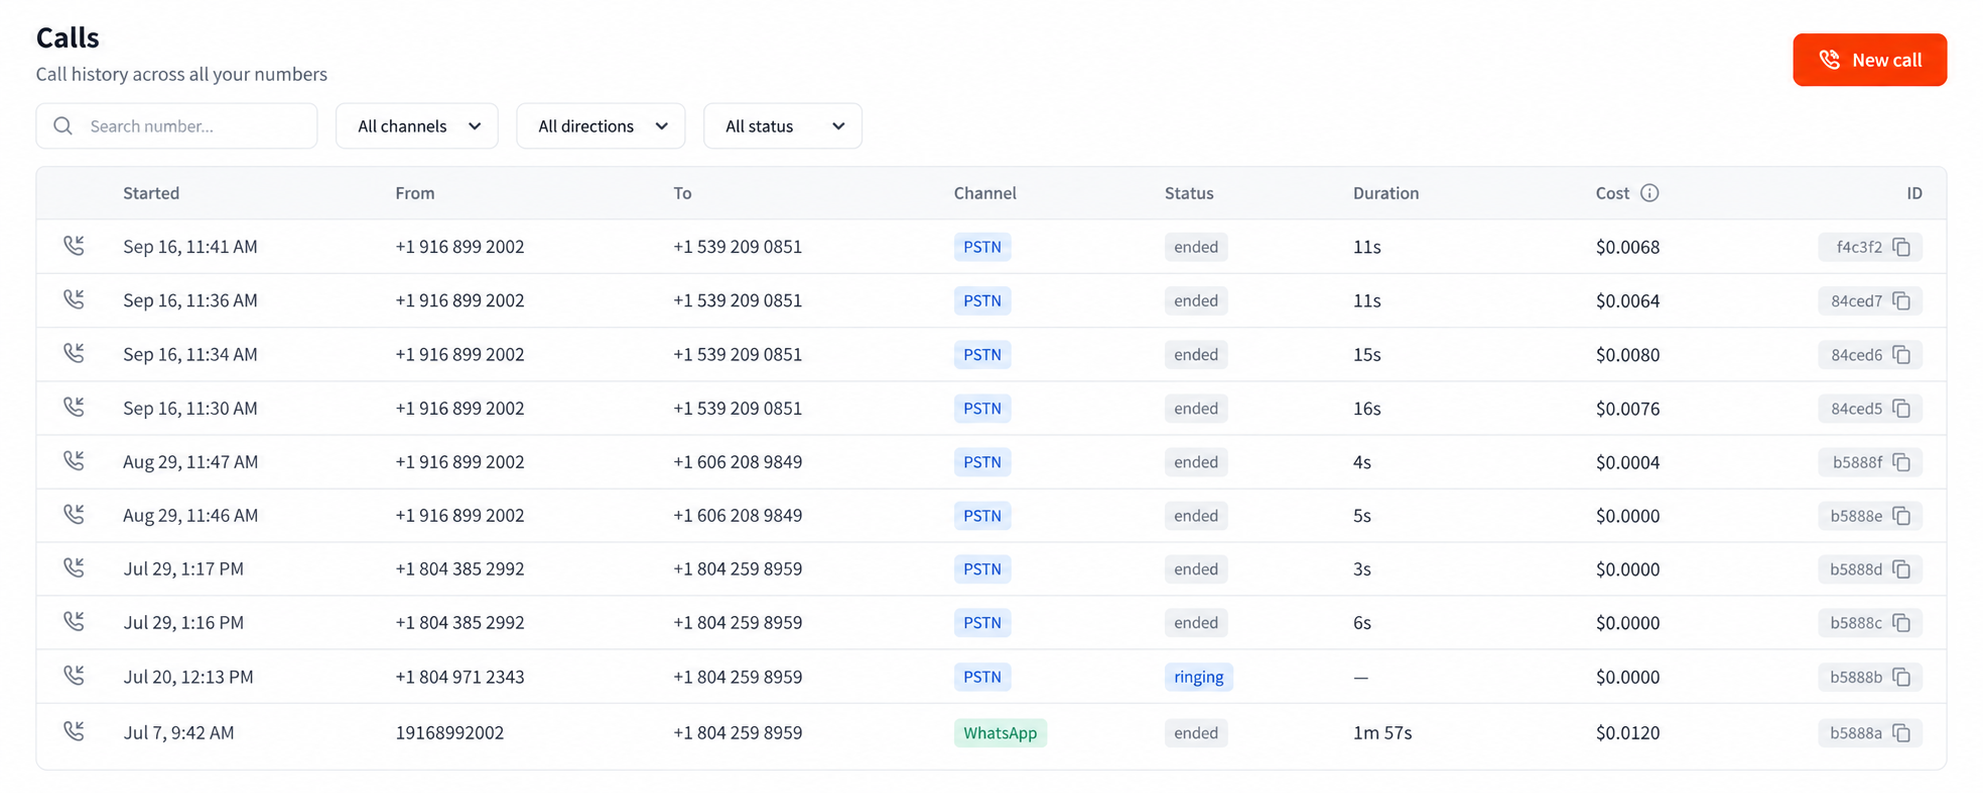Start a New call
The width and height of the screenshot is (1983, 793).
click(x=1869, y=60)
